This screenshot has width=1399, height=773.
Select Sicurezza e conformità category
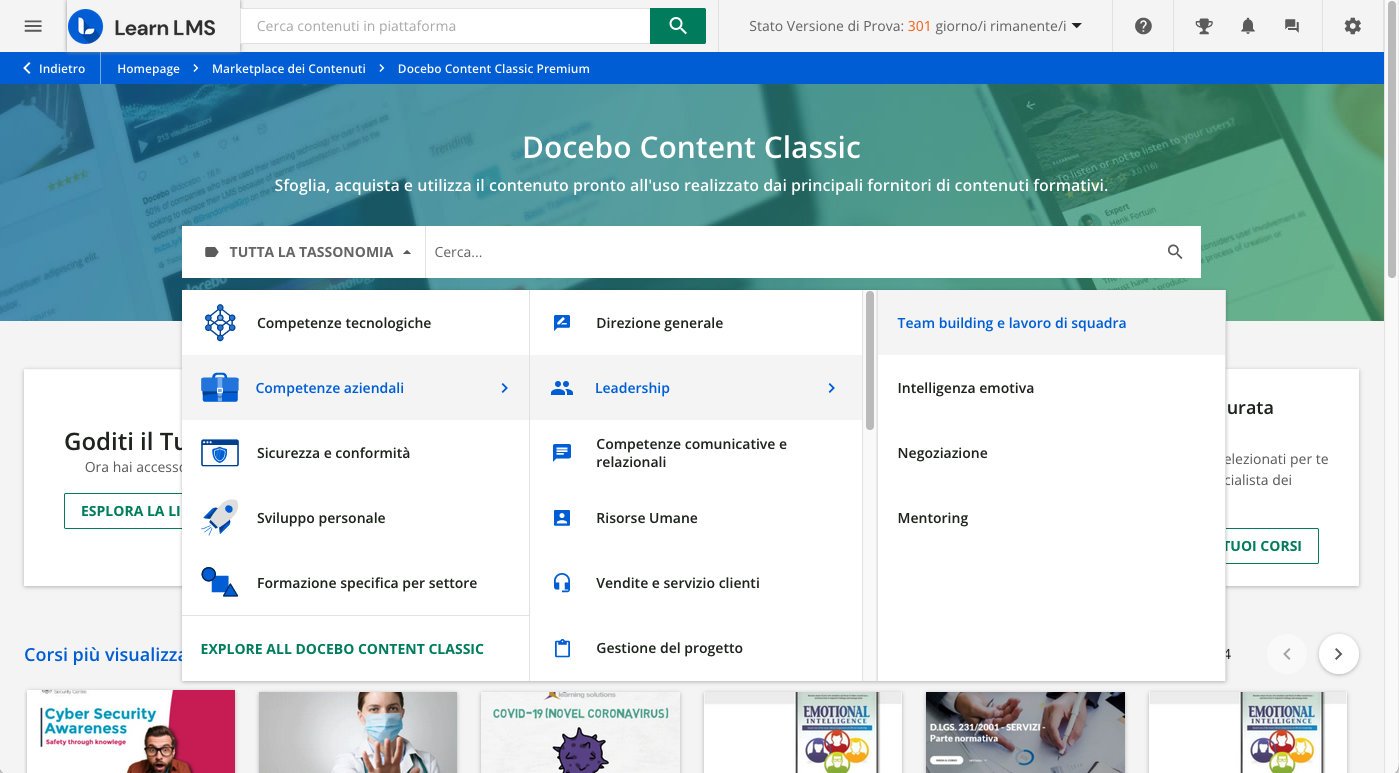(355, 453)
